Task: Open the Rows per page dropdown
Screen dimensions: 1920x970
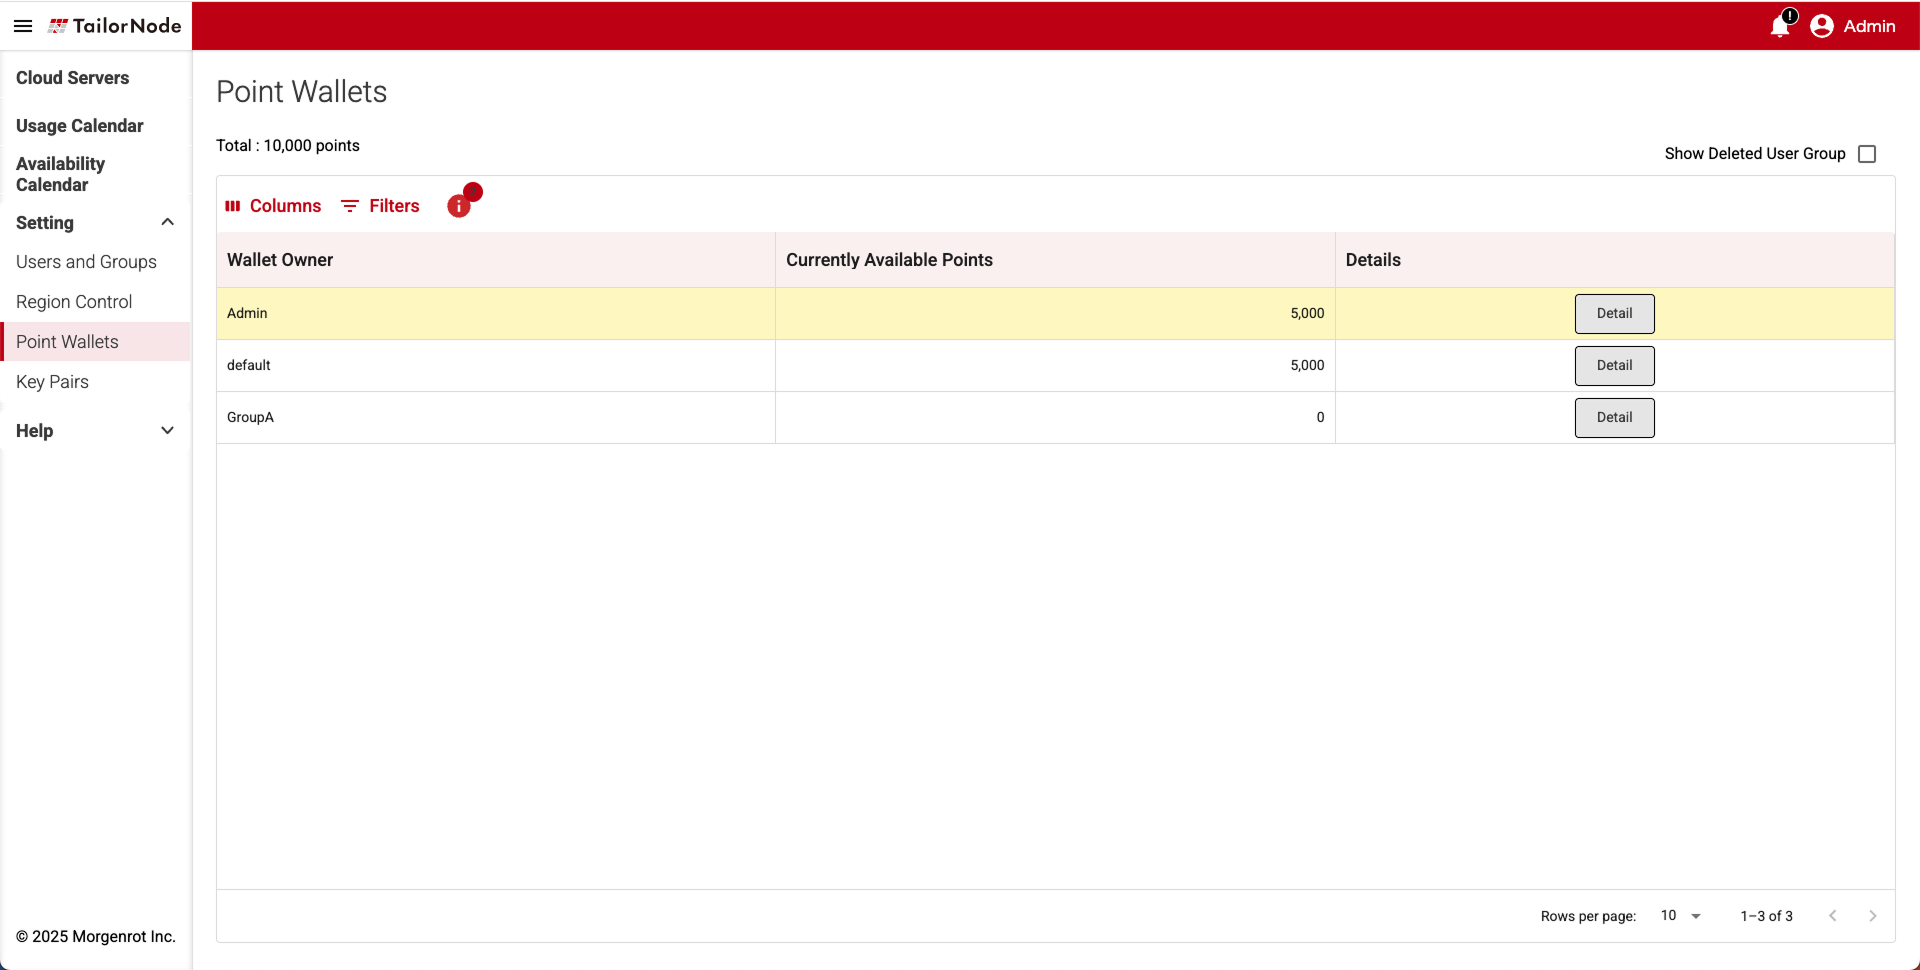Action: point(1681,916)
